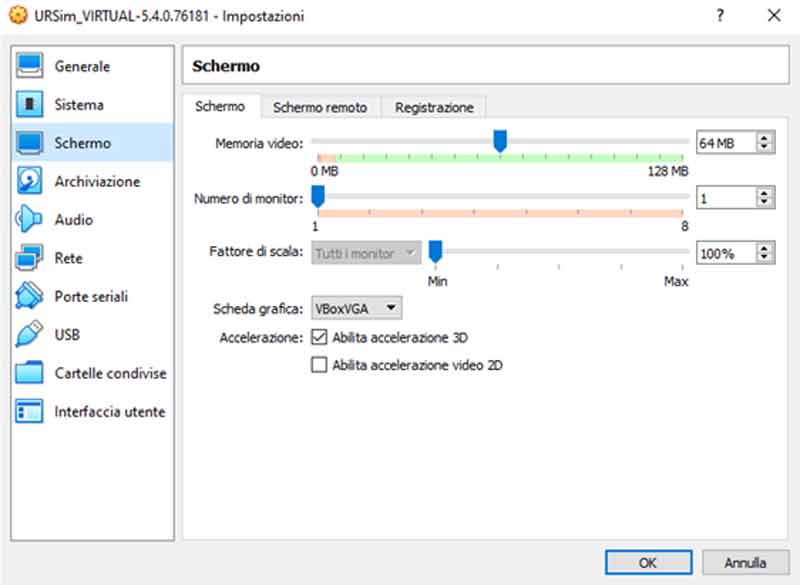The image size is (800, 585).
Task: Enable the Abilita accelerazione 3D checkbox
Action: (x=319, y=337)
